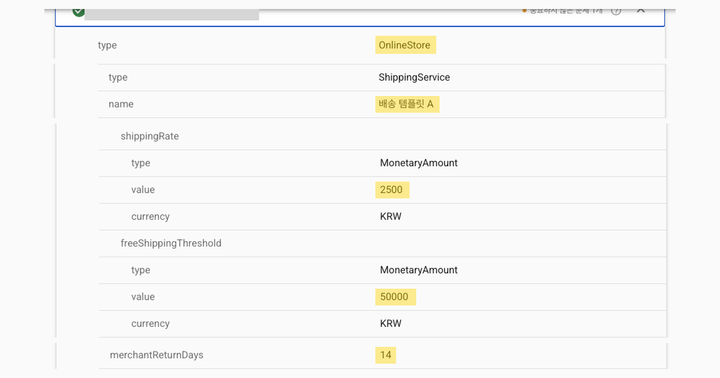Click the merchantReturnDays property label
The width and height of the screenshot is (720, 378).
tap(156, 355)
